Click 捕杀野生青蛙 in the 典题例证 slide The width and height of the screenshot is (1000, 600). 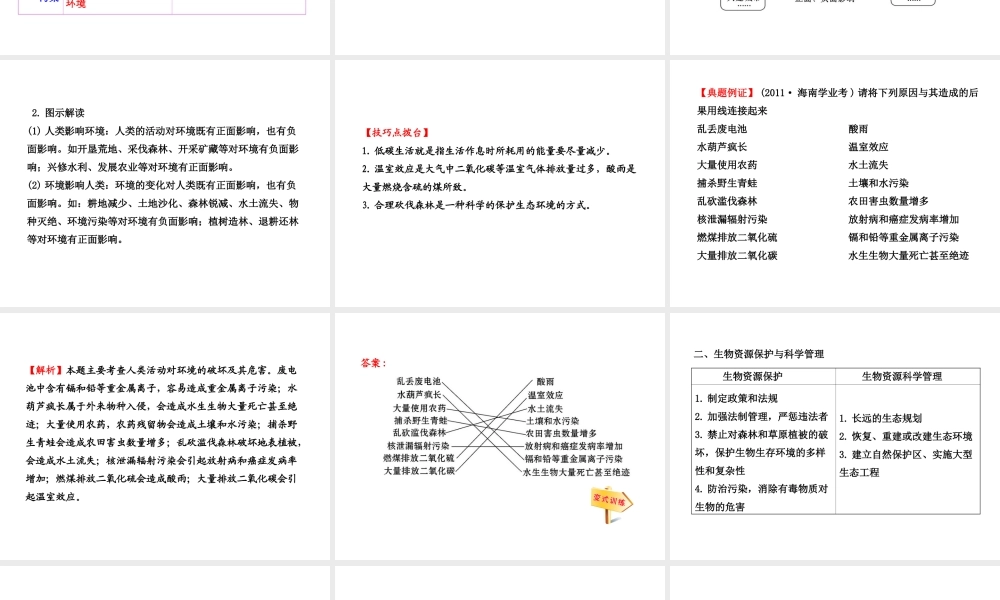tap(727, 183)
